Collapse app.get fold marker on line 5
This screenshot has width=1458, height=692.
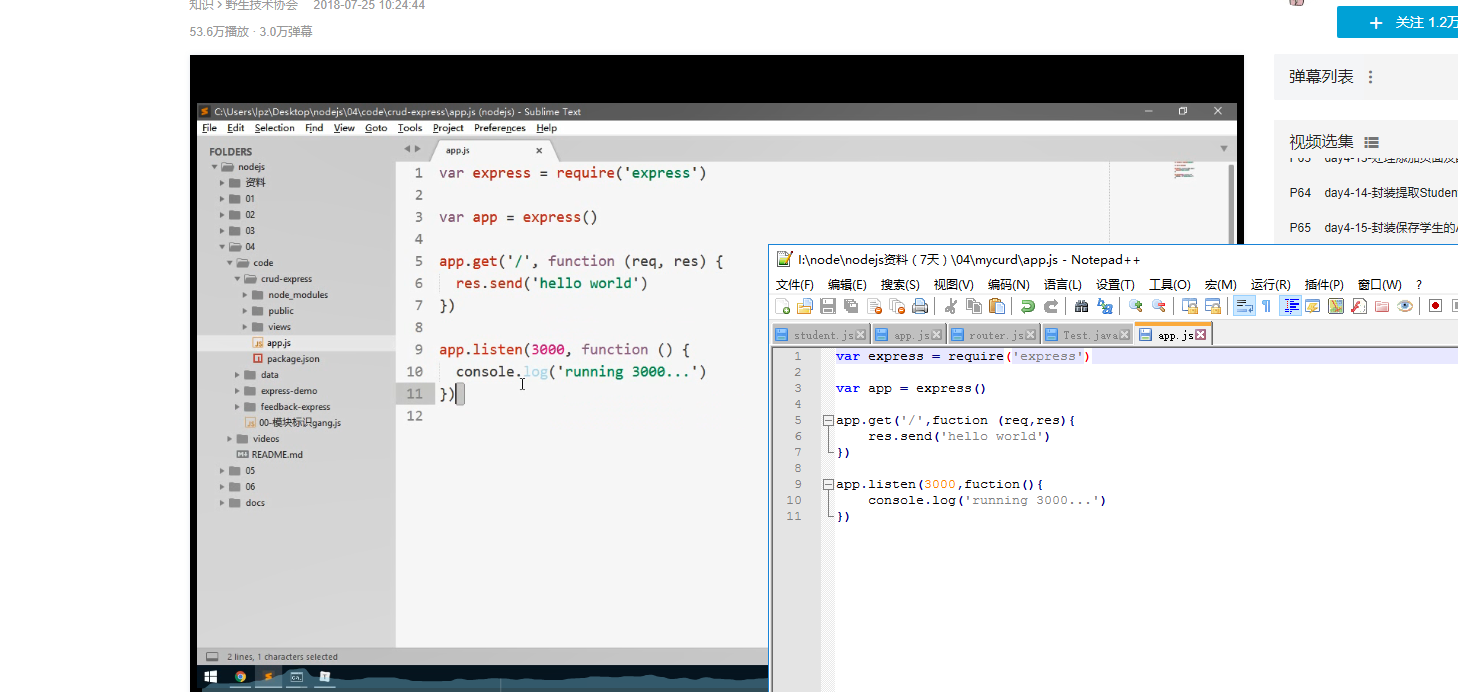(x=827, y=420)
